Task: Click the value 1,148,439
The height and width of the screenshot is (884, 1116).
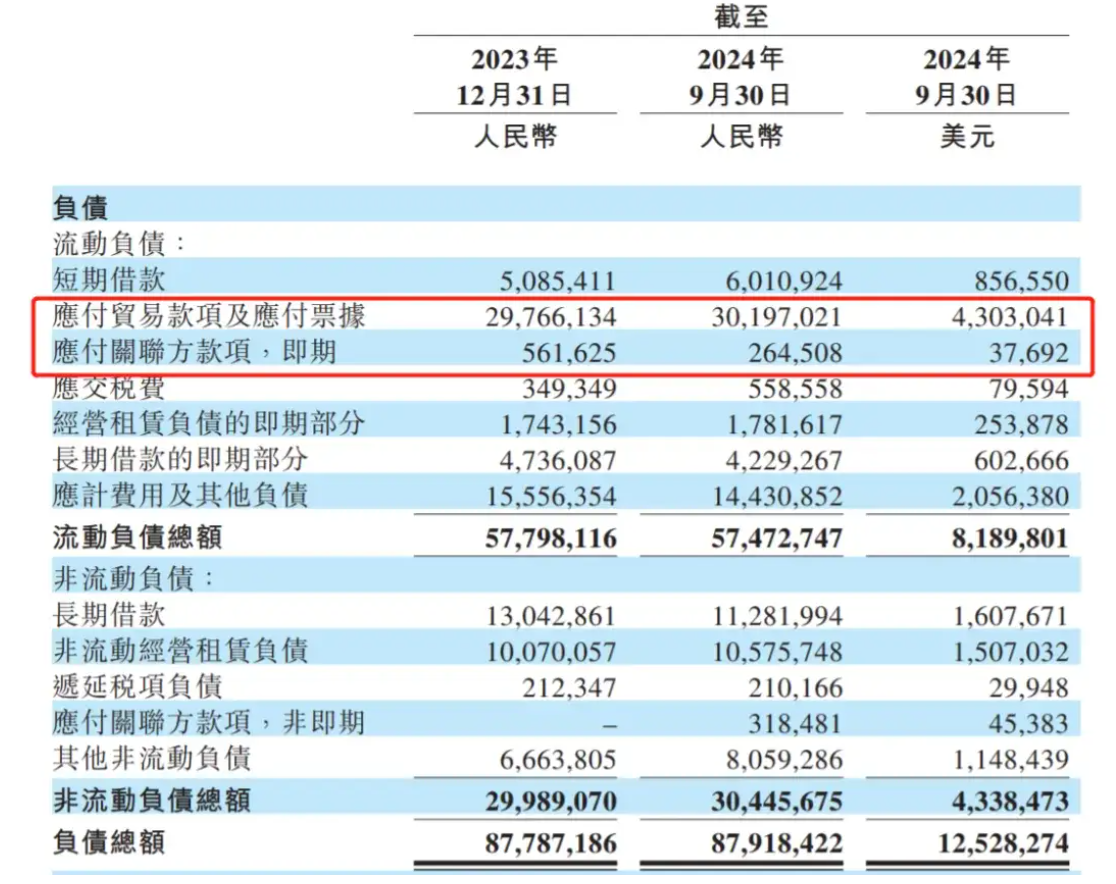Action: tap(1010, 760)
